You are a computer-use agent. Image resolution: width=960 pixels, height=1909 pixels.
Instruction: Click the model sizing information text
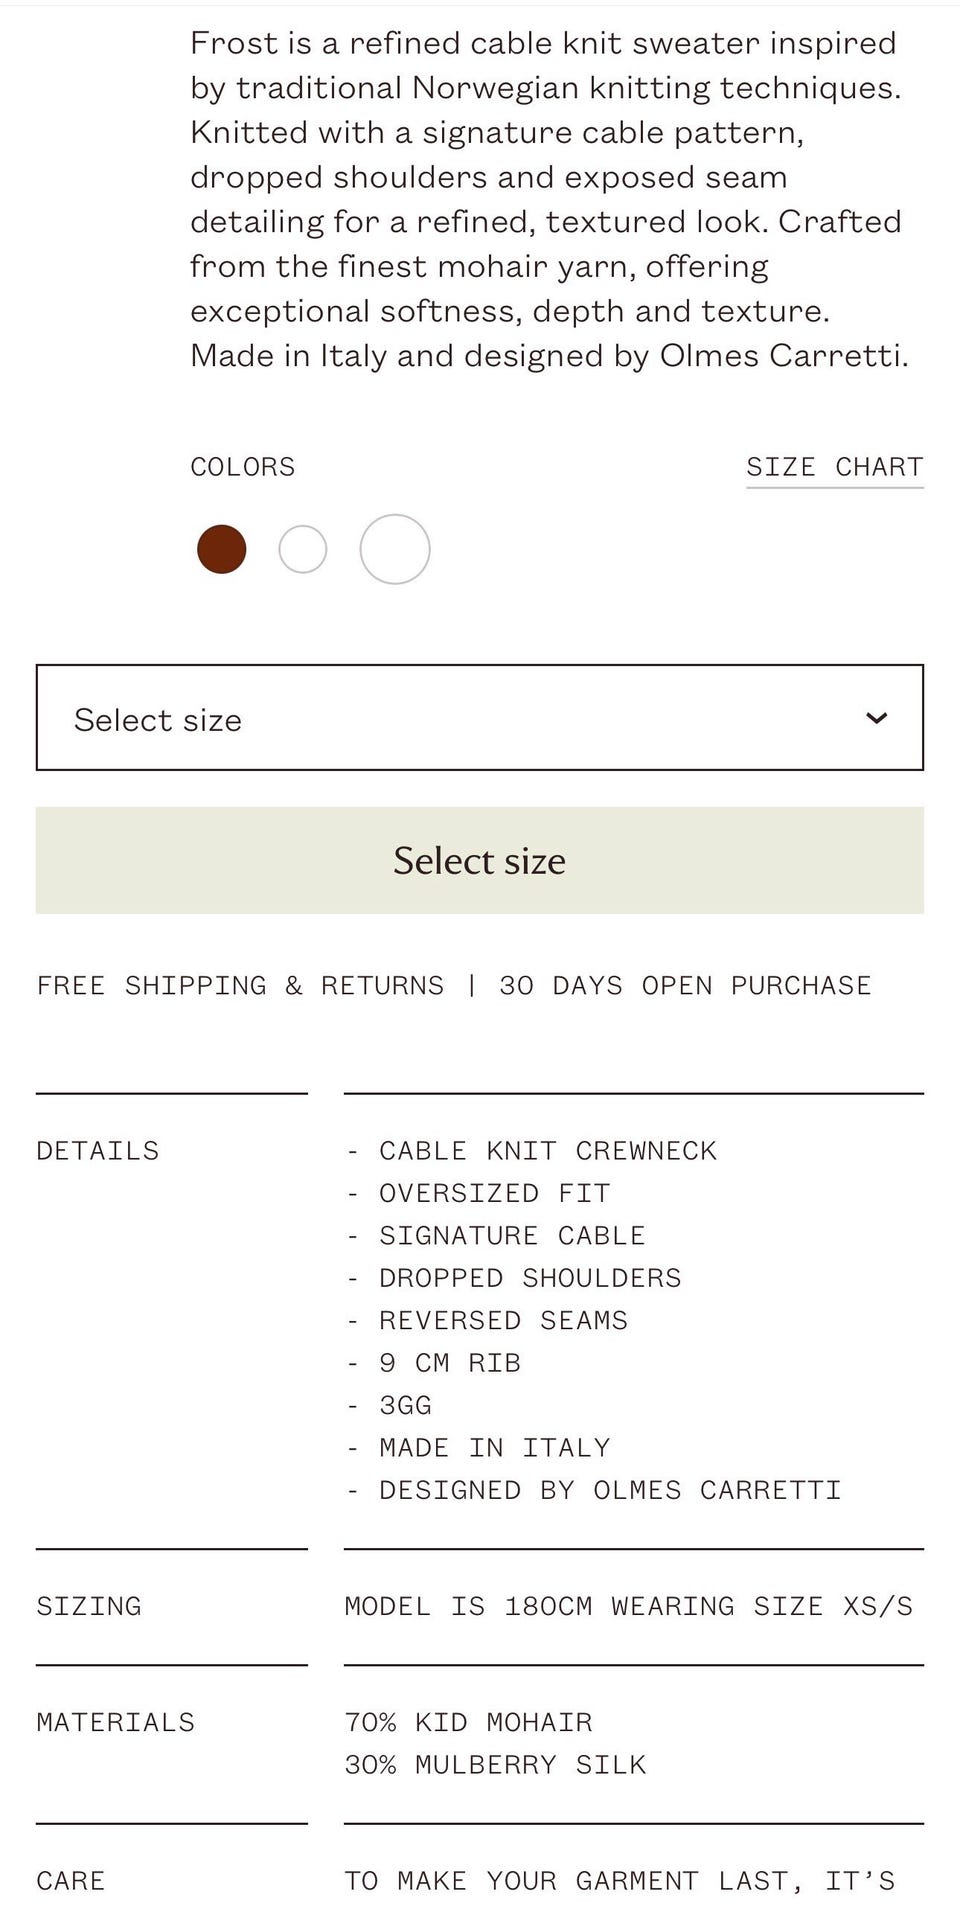628,1606
